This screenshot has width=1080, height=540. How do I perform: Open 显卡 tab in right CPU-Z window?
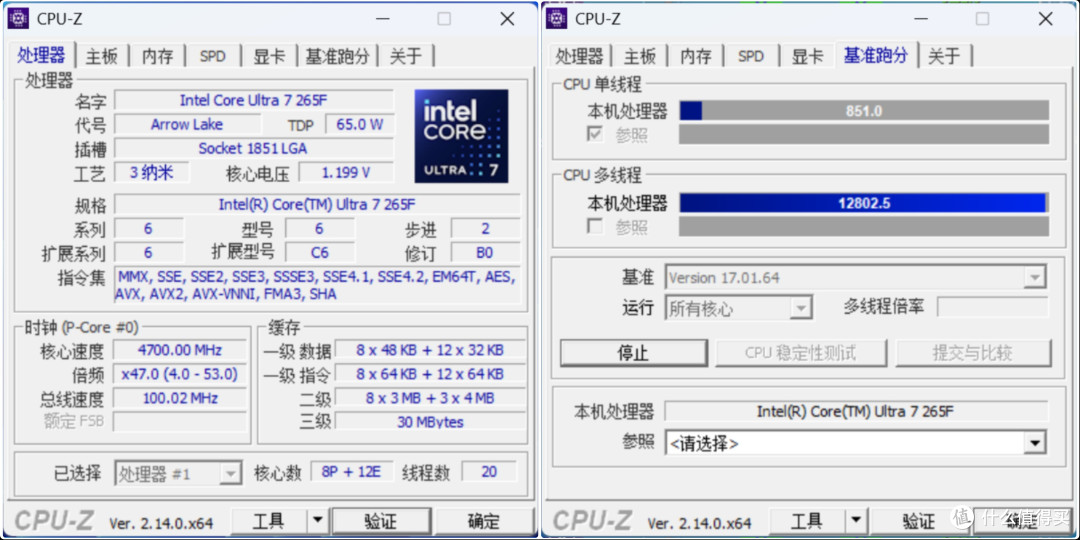coord(807,56)
